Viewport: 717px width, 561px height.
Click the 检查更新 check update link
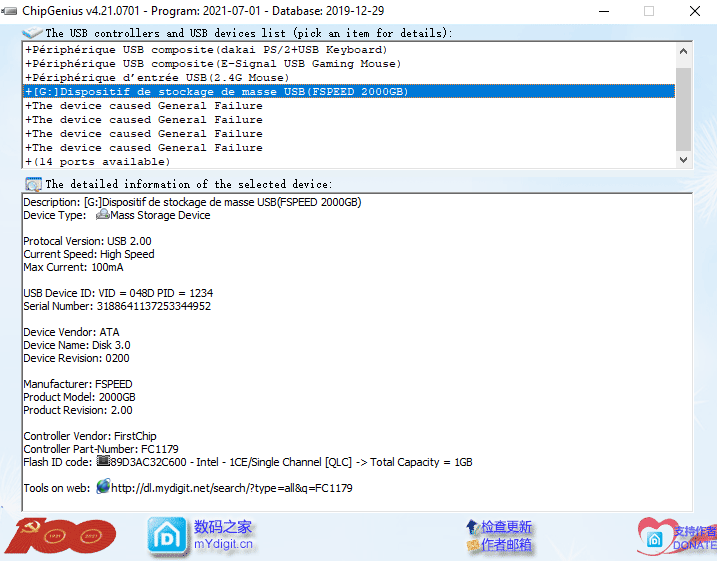tap(506, 527)
